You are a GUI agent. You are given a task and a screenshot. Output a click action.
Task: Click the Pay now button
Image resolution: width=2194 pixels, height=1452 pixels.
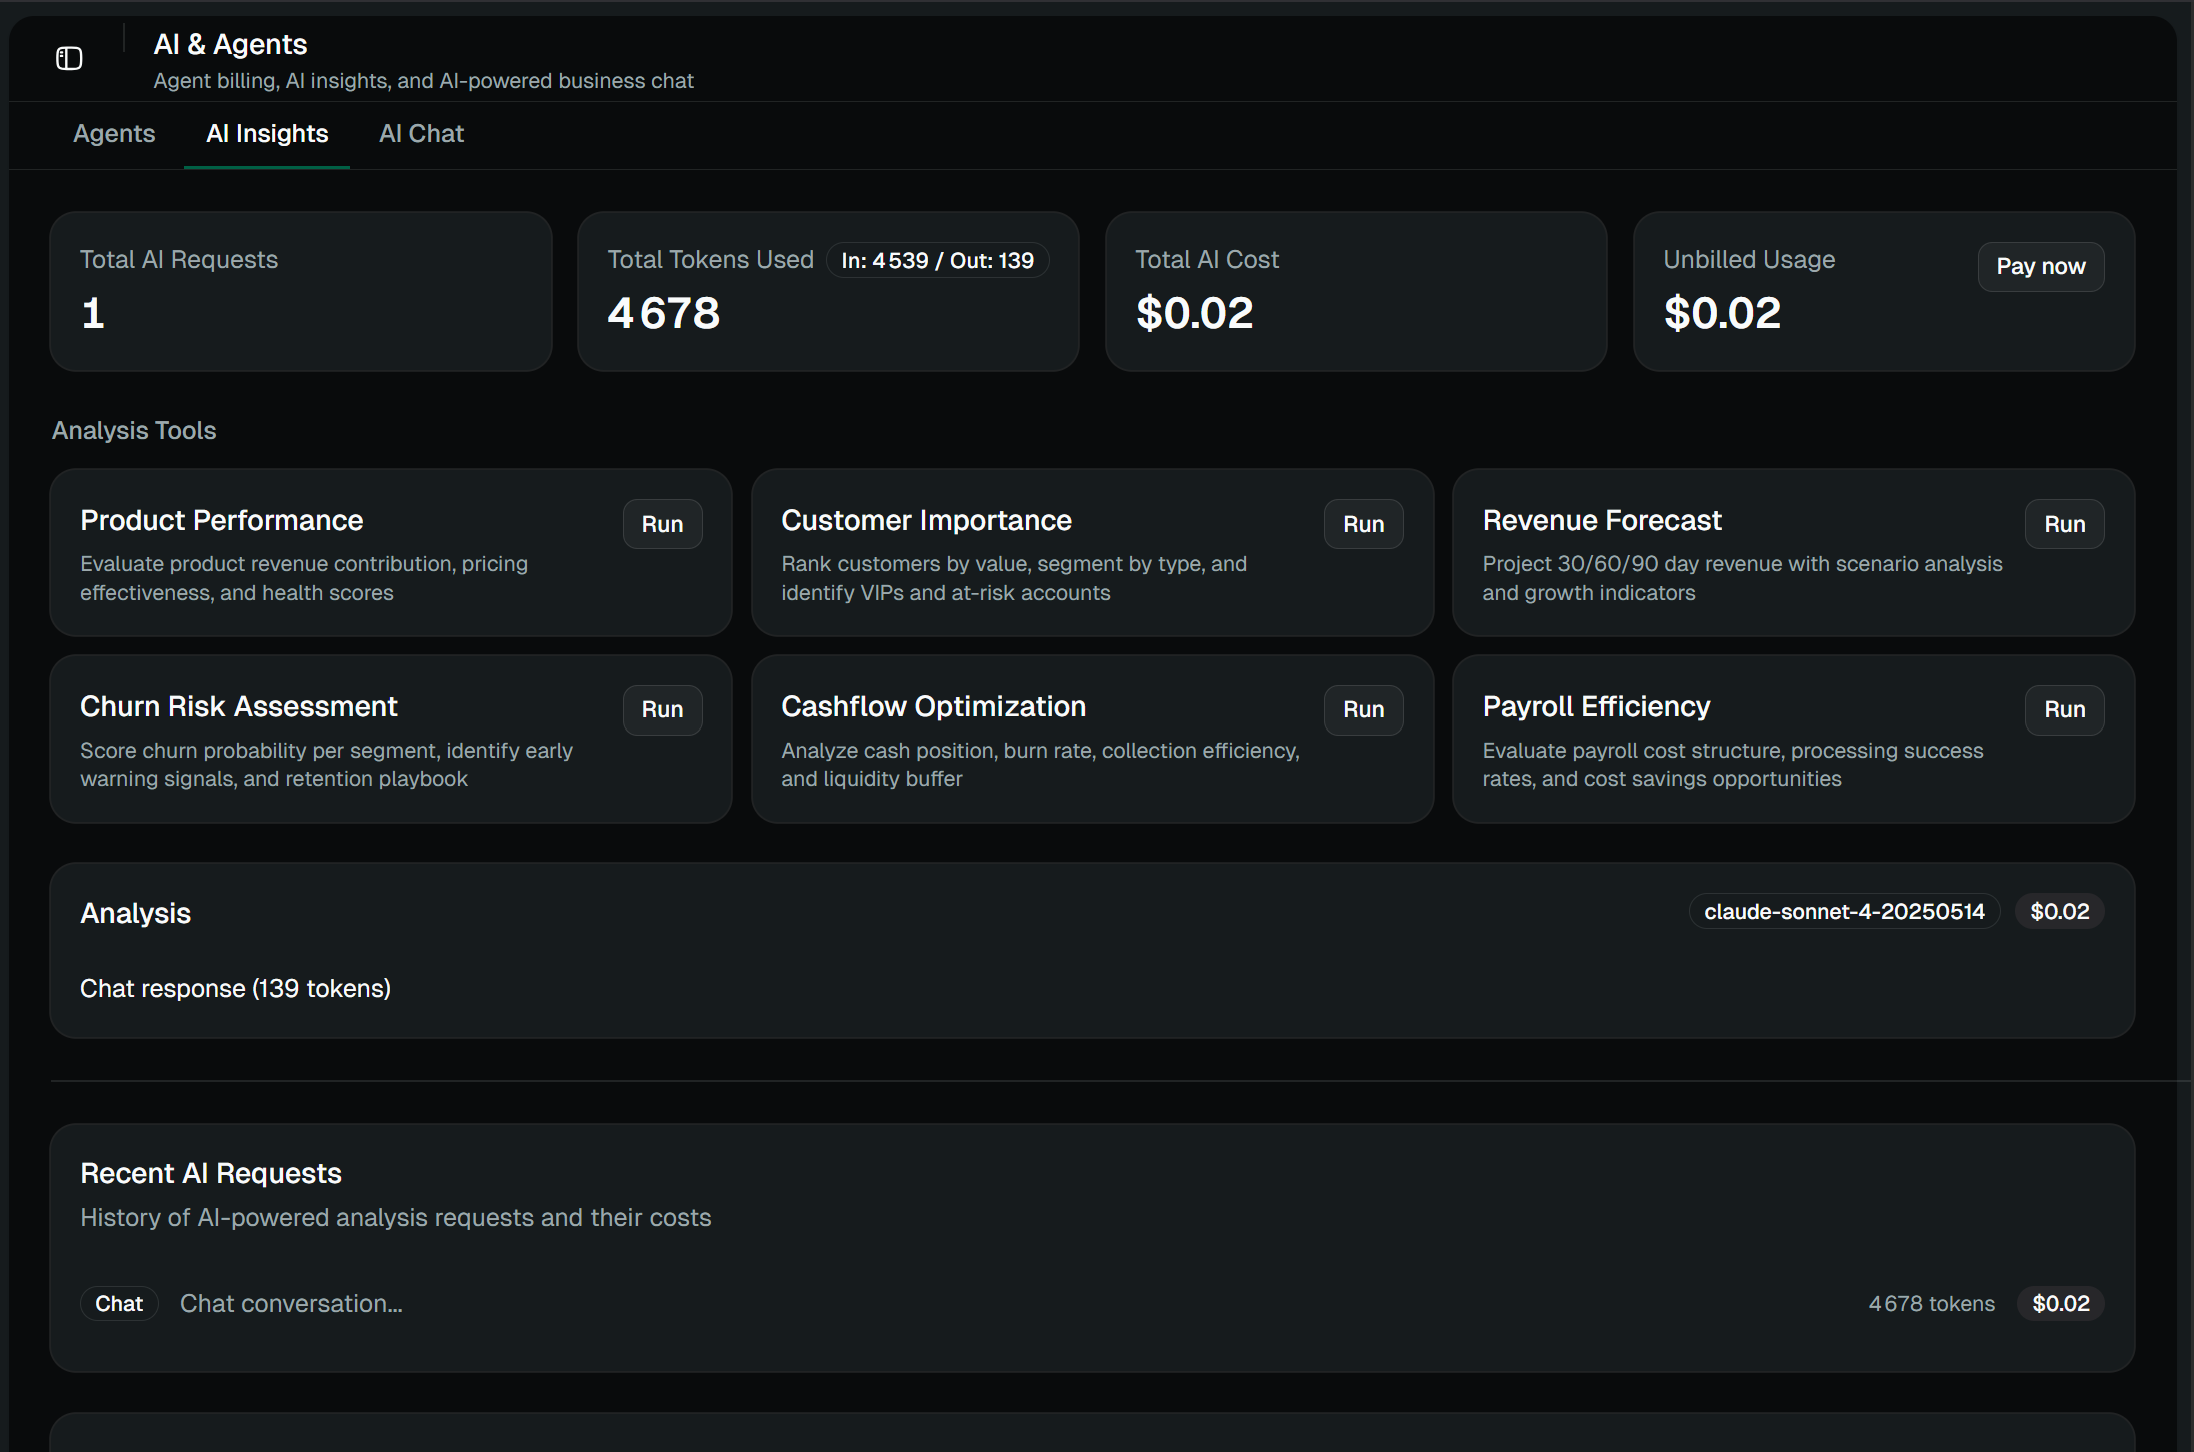pyautogui.click(x=2040, y=266)
